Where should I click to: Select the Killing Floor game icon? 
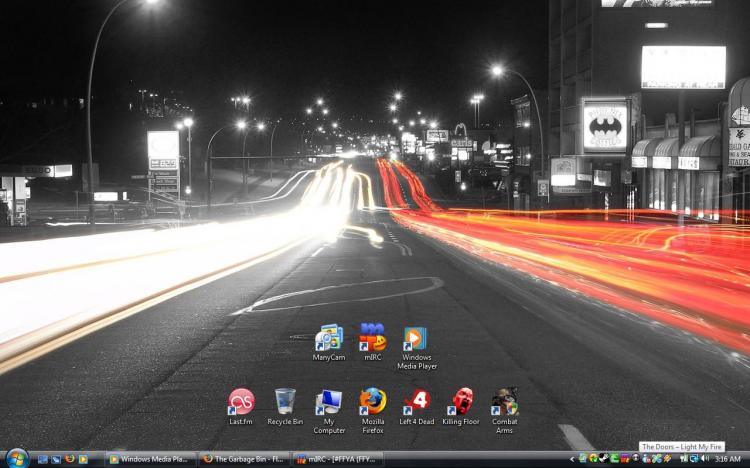click(461, 402)
